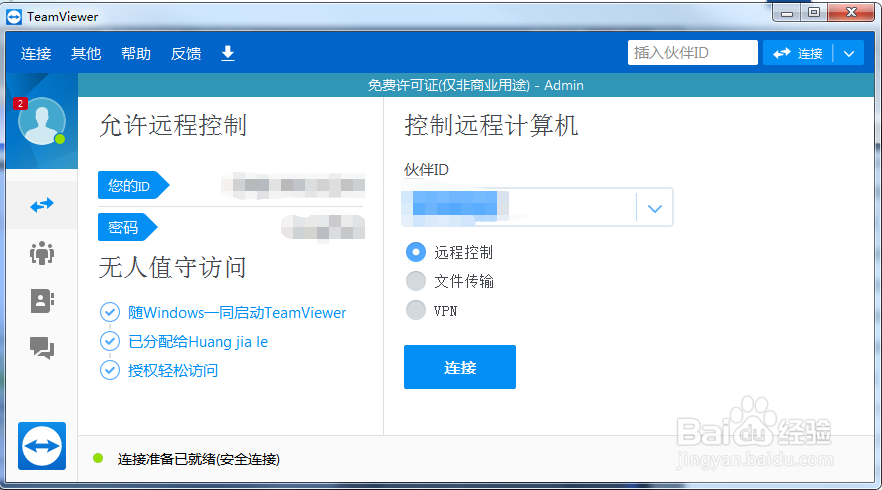Select the VPN radio button
The image size is (882, 490).
pyautogui.click(x=416, y=310)
